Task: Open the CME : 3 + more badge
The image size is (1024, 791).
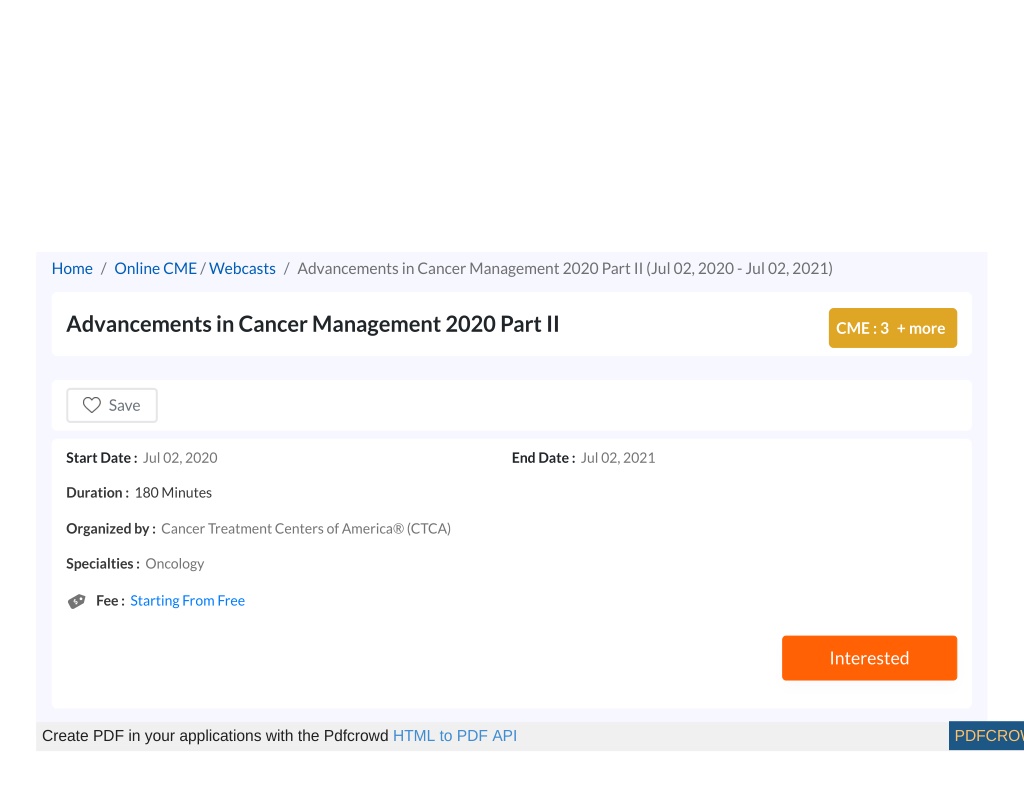Action: (893, 328)
